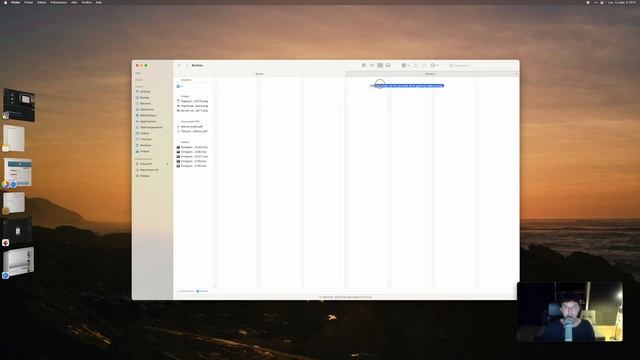Click the Vidéos group header in file list
This screenshot has width=640, height=360.
coord(185,142)
